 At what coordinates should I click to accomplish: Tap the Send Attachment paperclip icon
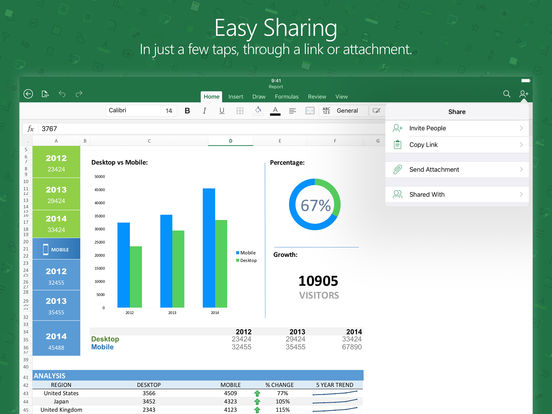(x=397, y=170)
